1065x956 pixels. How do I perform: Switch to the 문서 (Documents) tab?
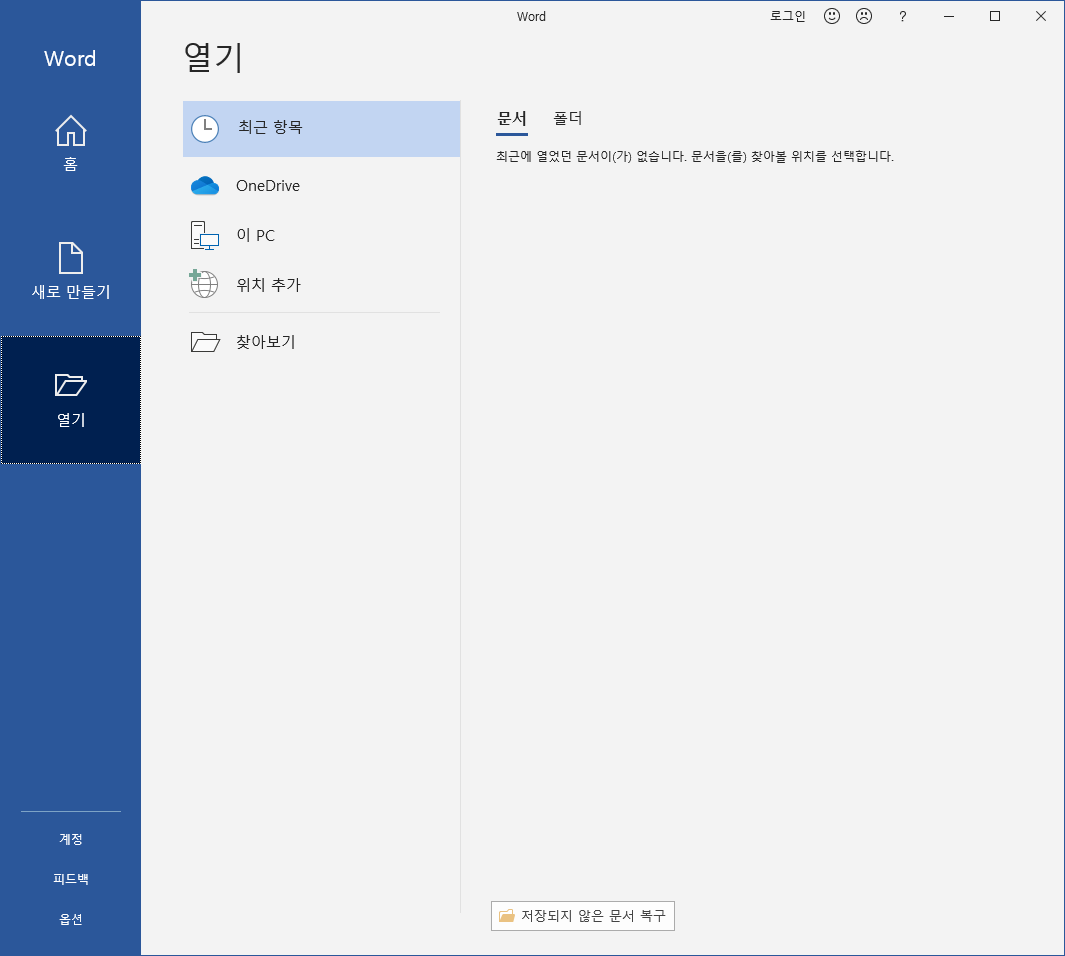click(x=512, y=120)
